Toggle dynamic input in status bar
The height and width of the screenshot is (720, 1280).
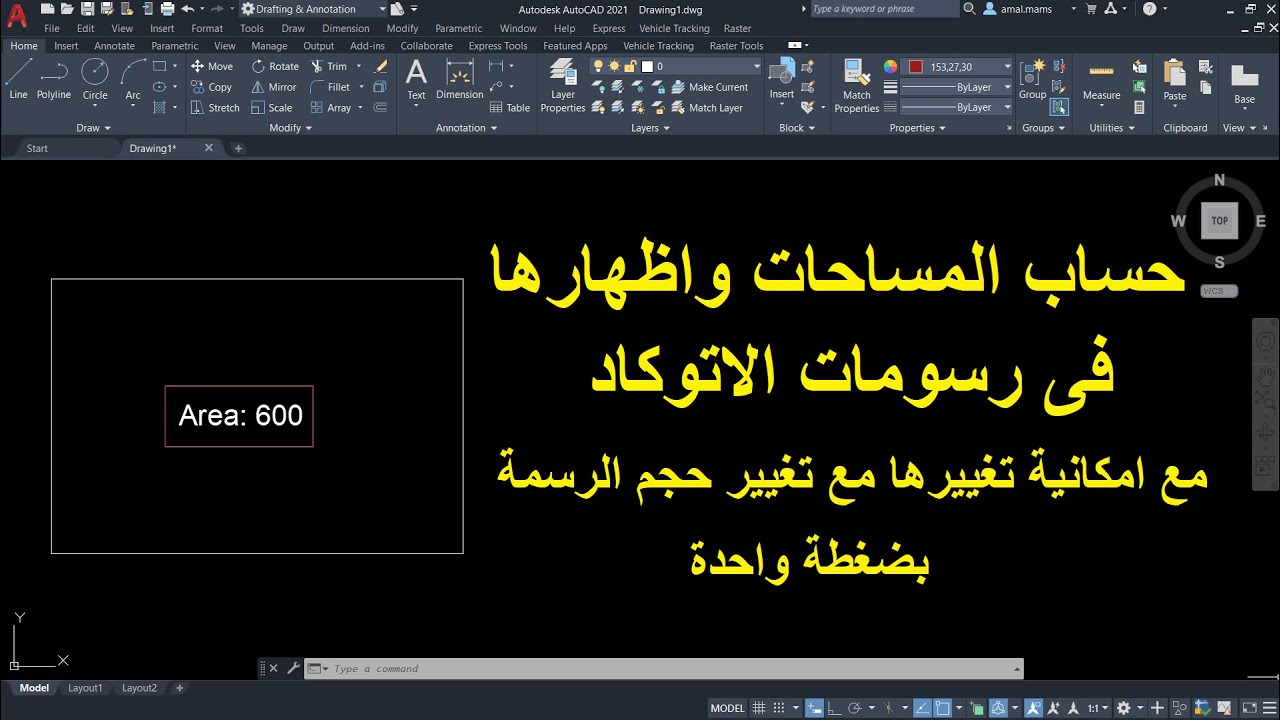(x=814, y=708)
